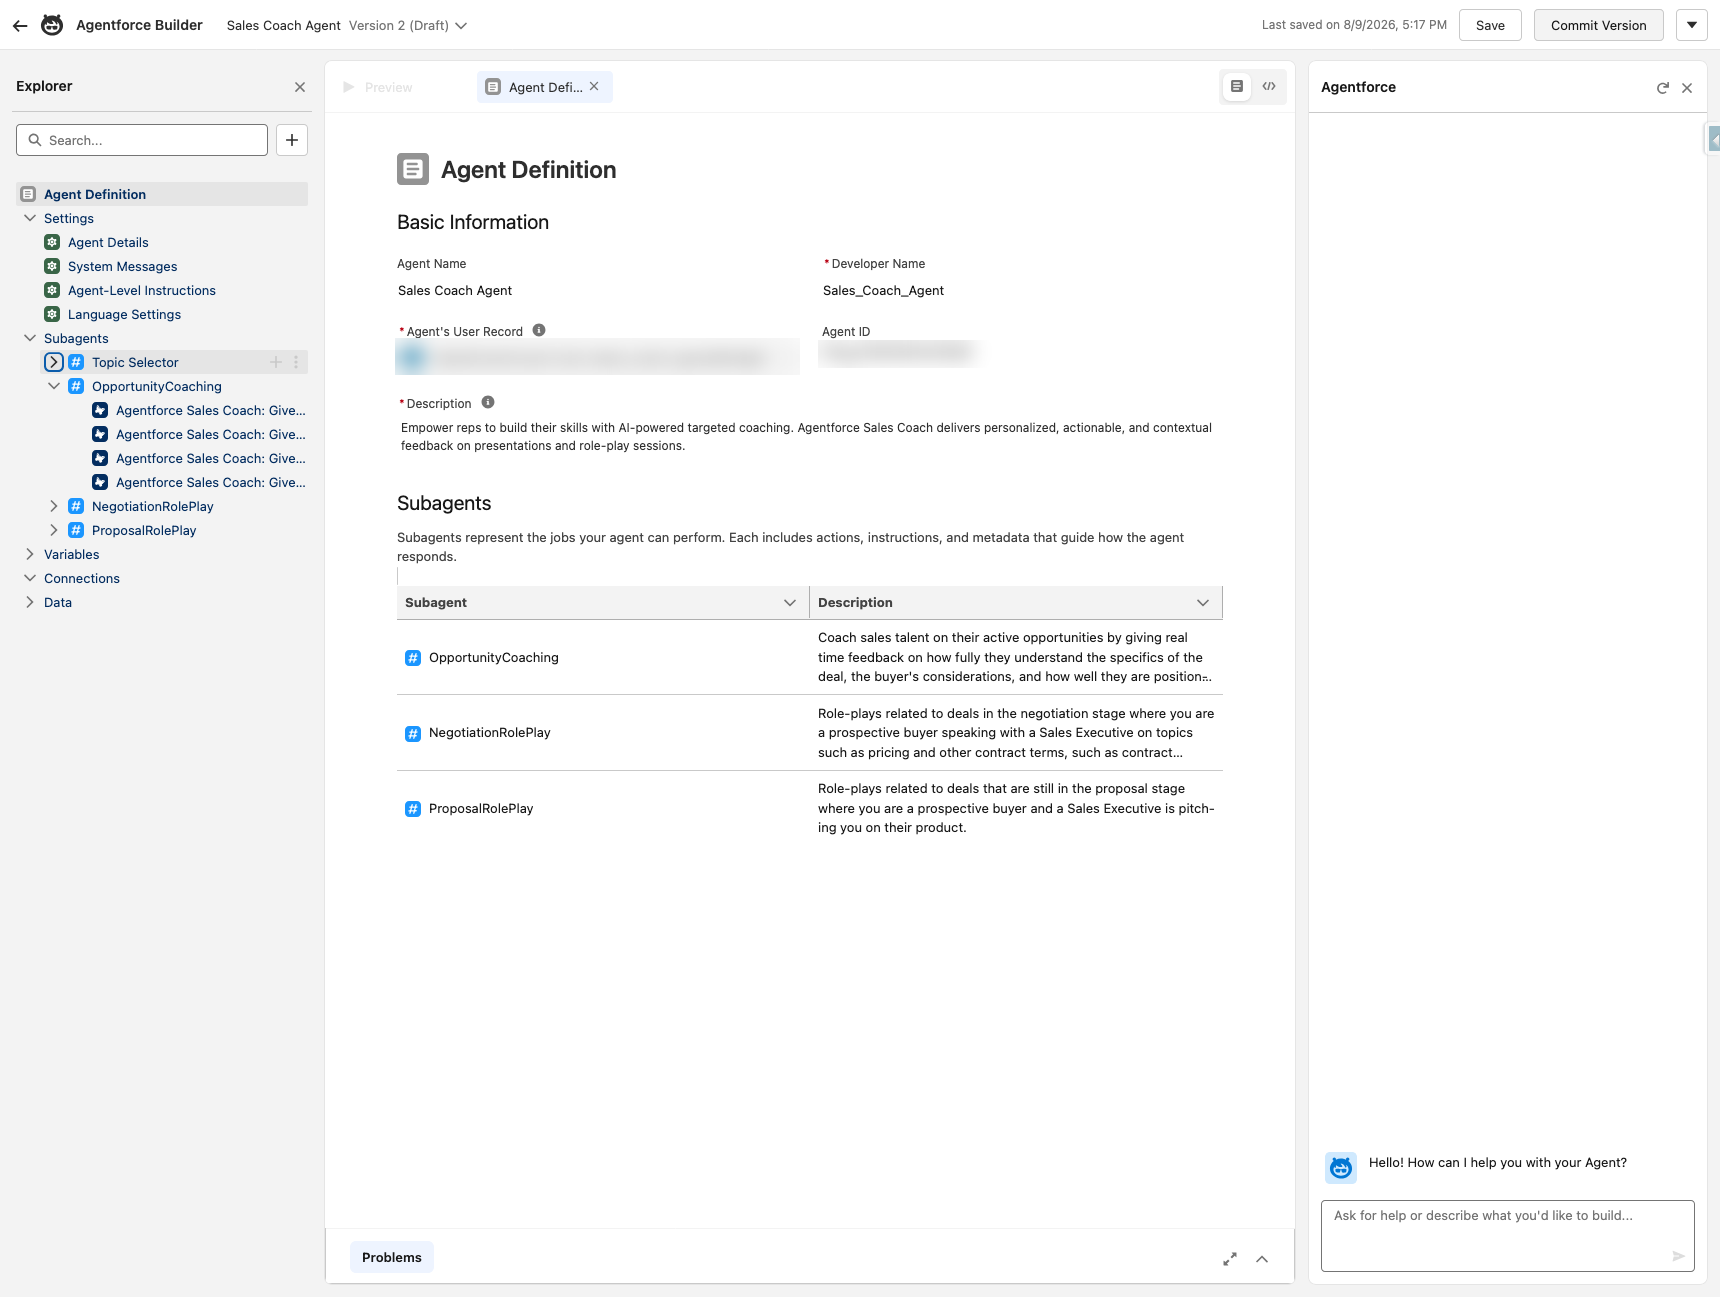Click the agent description text
The height and width of the screenshot is (1297, 1720).
[x=806, y=437]
